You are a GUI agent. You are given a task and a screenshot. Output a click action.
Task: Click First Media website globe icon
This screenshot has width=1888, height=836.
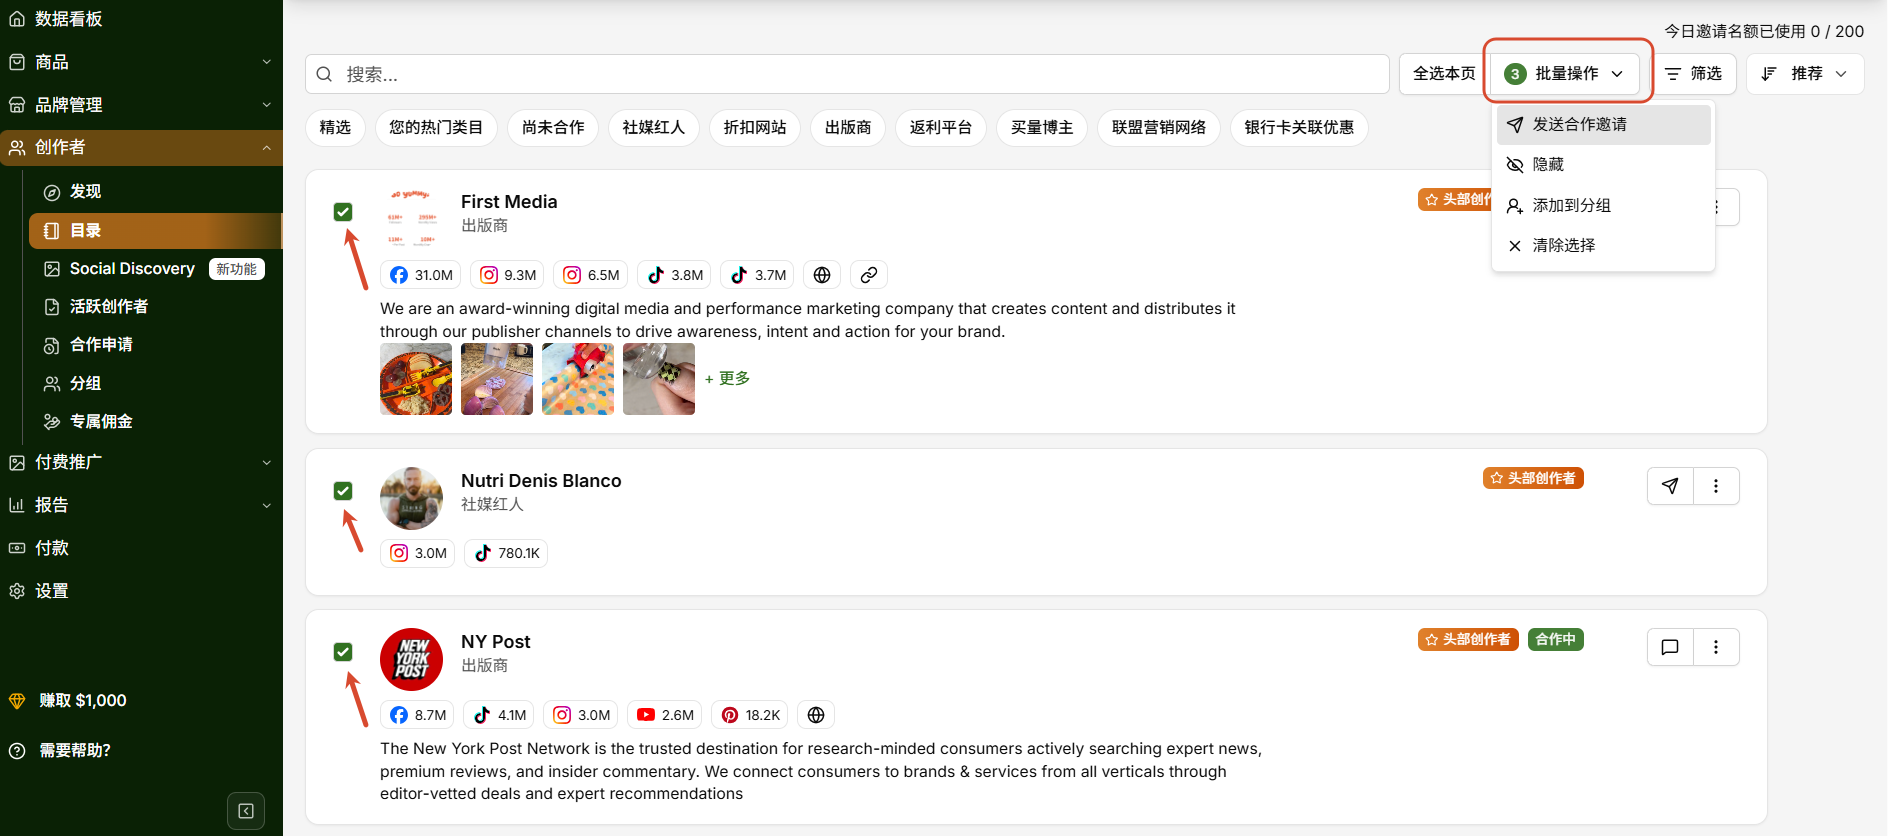tap(822, 275)
